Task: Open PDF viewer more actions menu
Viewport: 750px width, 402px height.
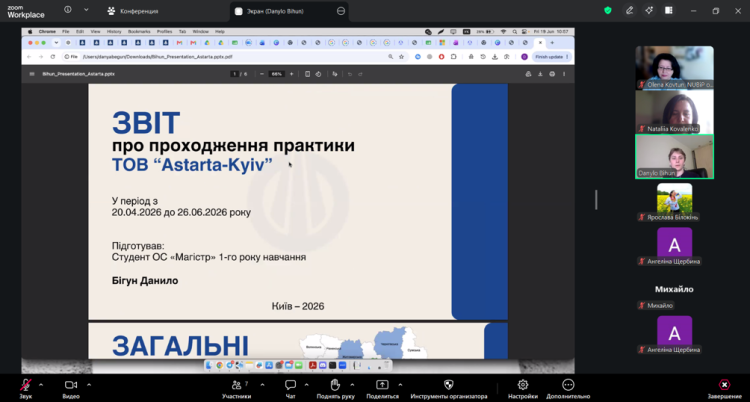Action: (564, 74)
